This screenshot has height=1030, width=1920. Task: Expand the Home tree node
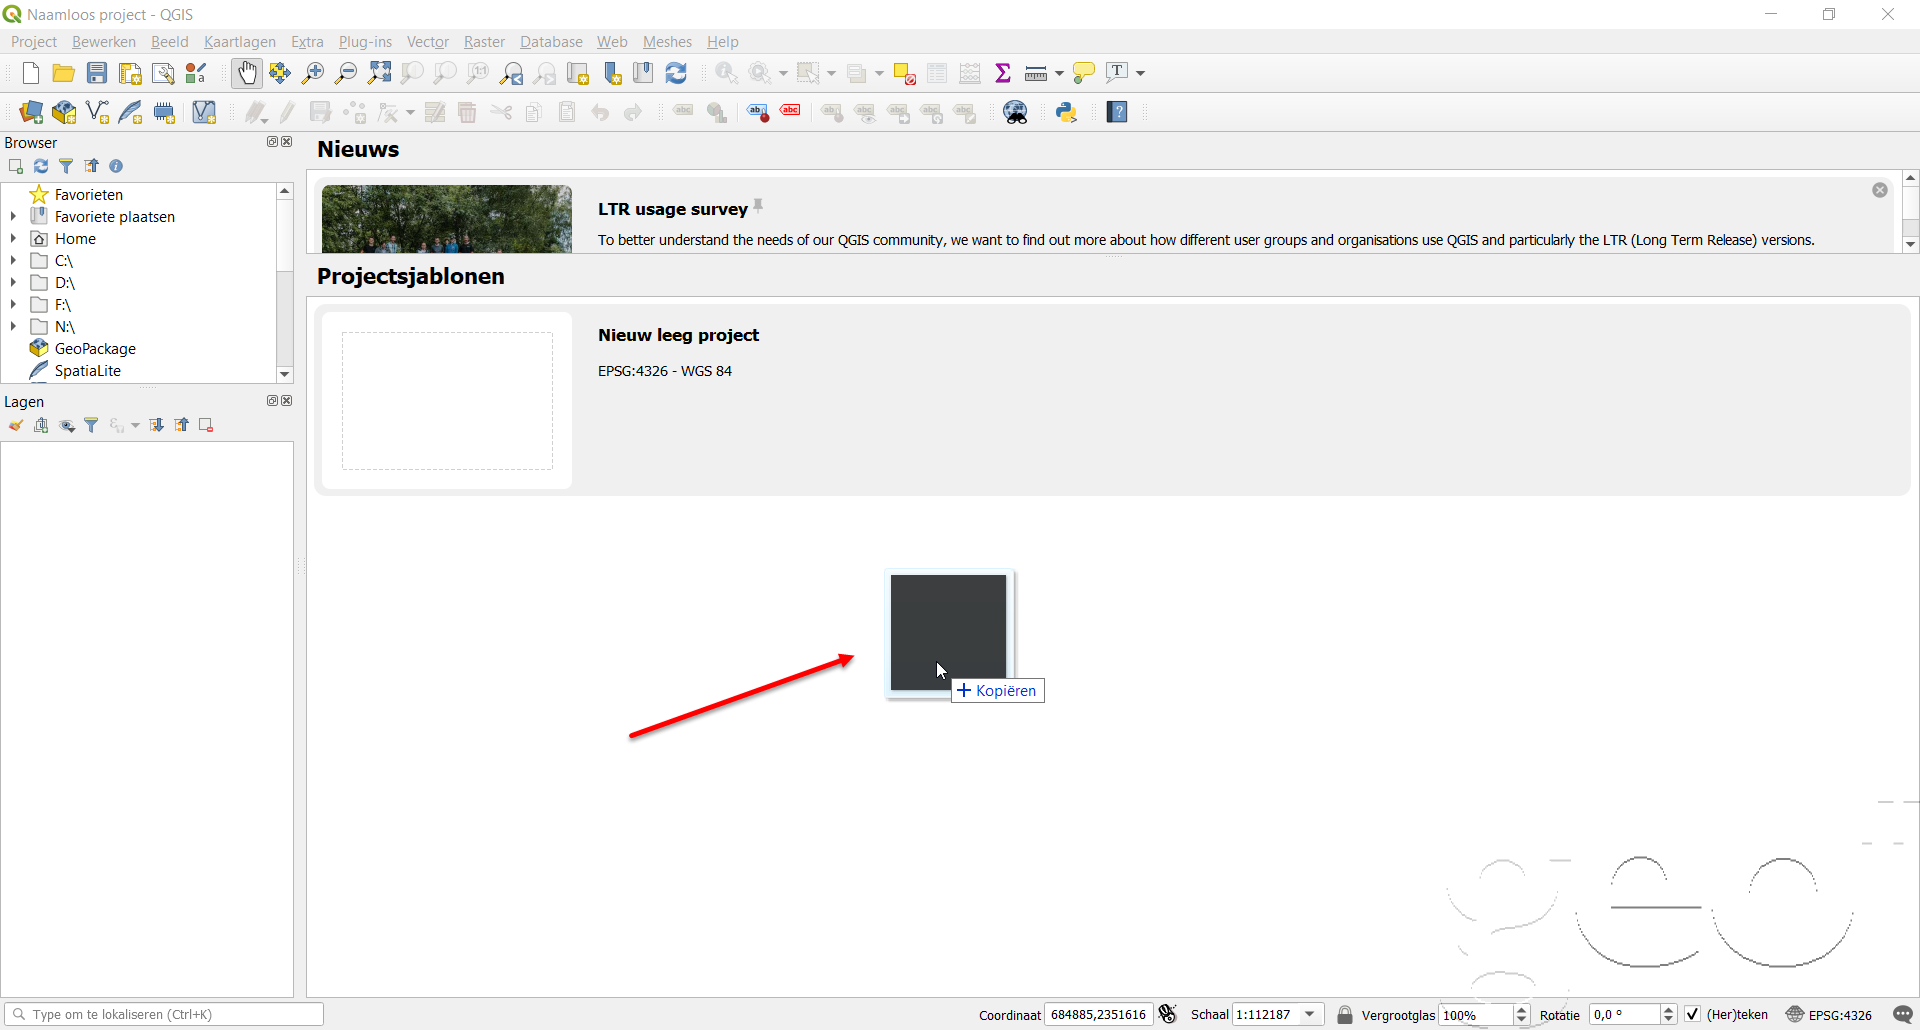(13, 238)
